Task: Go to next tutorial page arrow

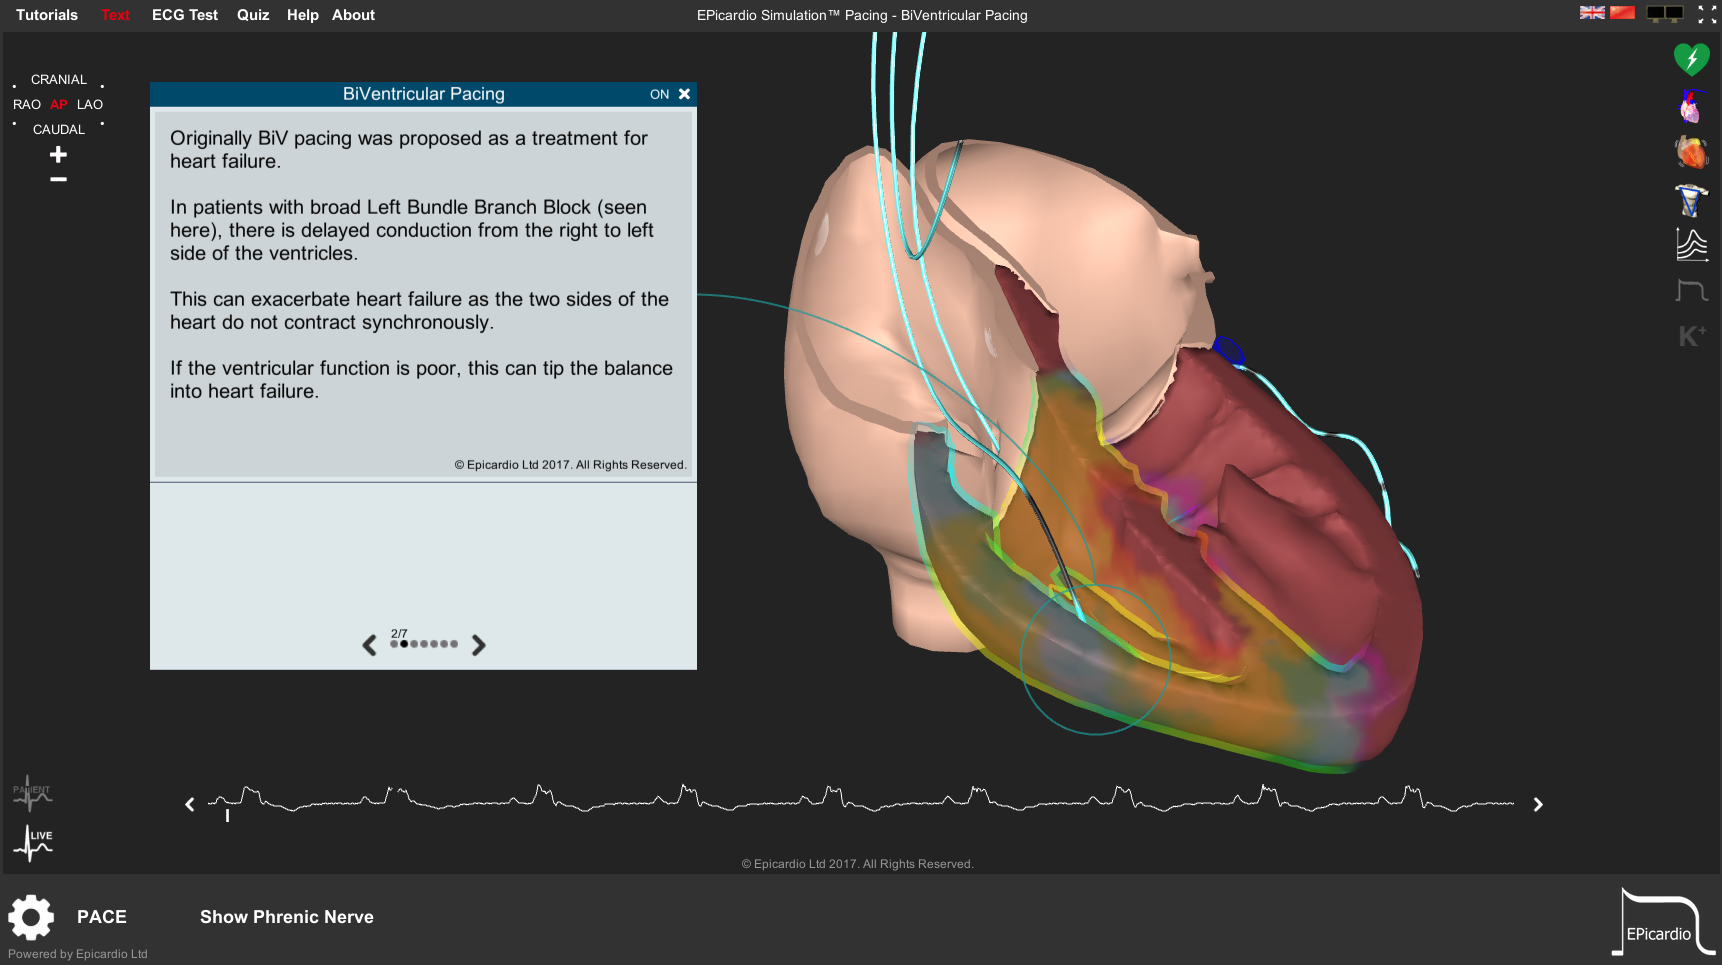Action: [479, 645]
